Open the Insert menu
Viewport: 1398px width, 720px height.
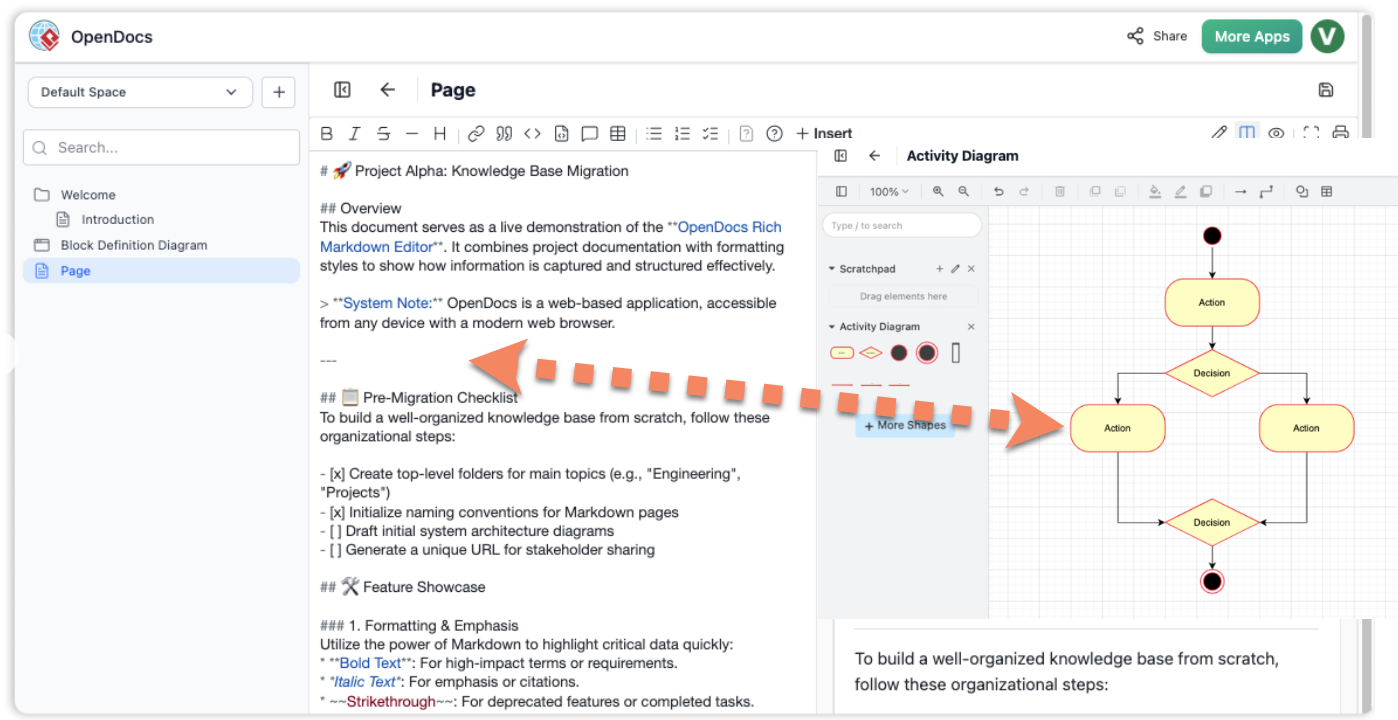coord(824,132)
